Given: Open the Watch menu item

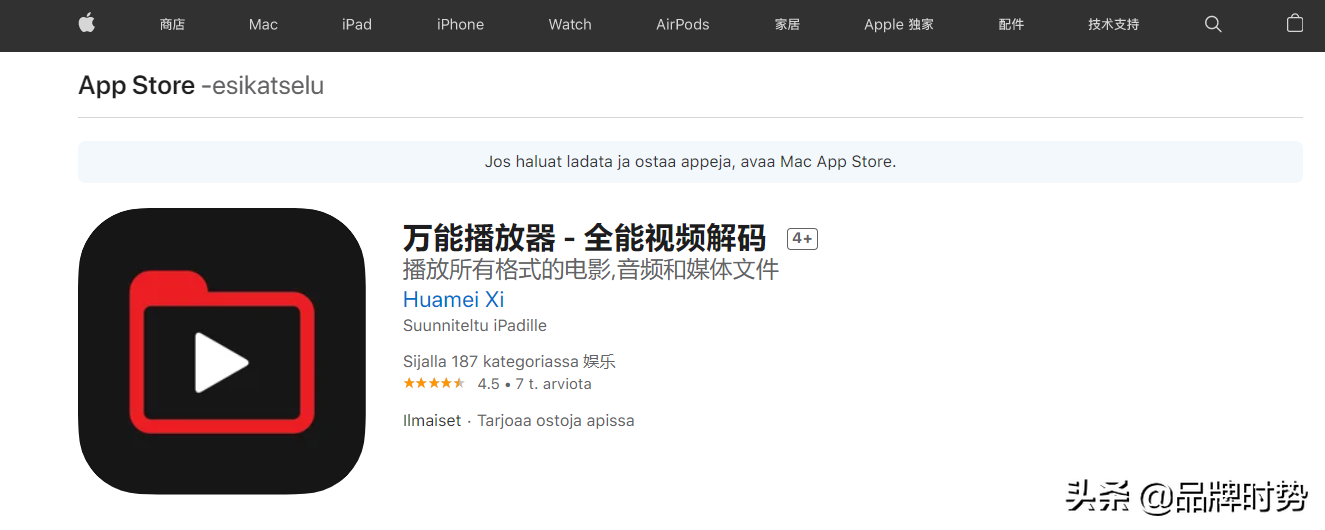Looking at the screenshot, I should pyautogui.click(x=570, y=24).
